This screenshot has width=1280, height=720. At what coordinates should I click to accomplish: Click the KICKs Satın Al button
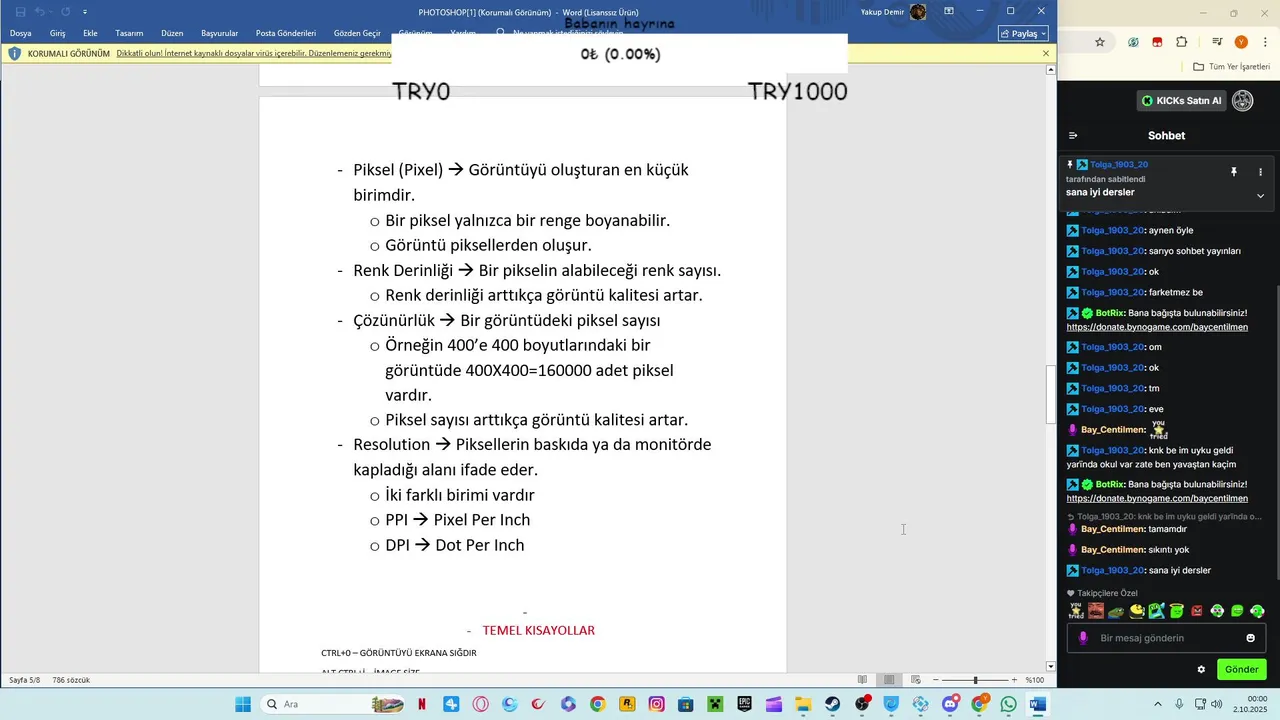1182,101
